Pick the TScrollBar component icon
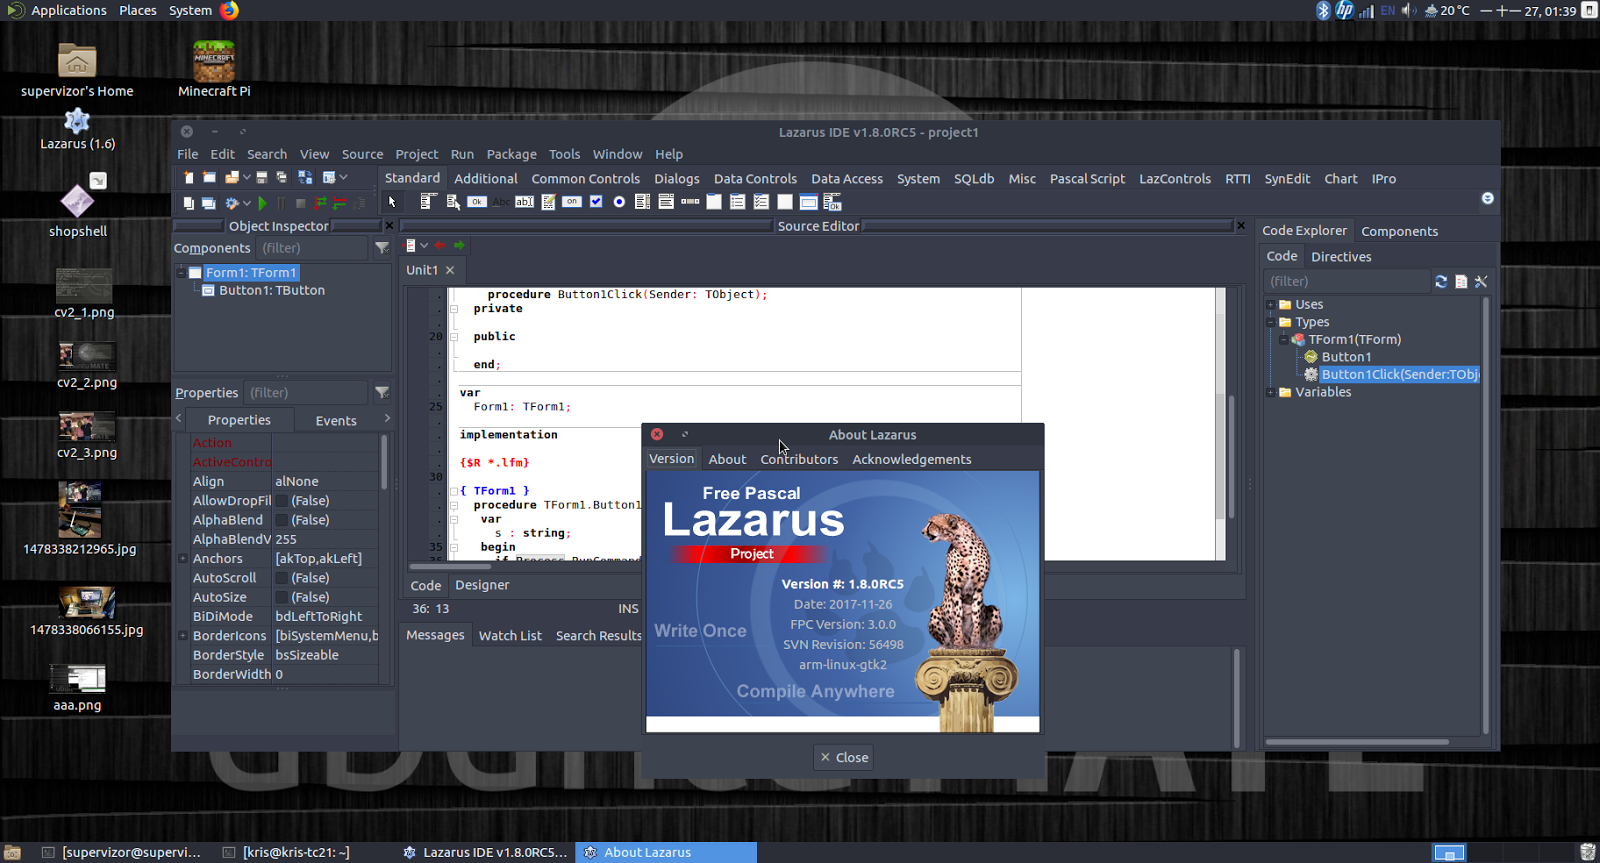The width and height of the screenshot is (1600, 863). [x=690, y=202]
